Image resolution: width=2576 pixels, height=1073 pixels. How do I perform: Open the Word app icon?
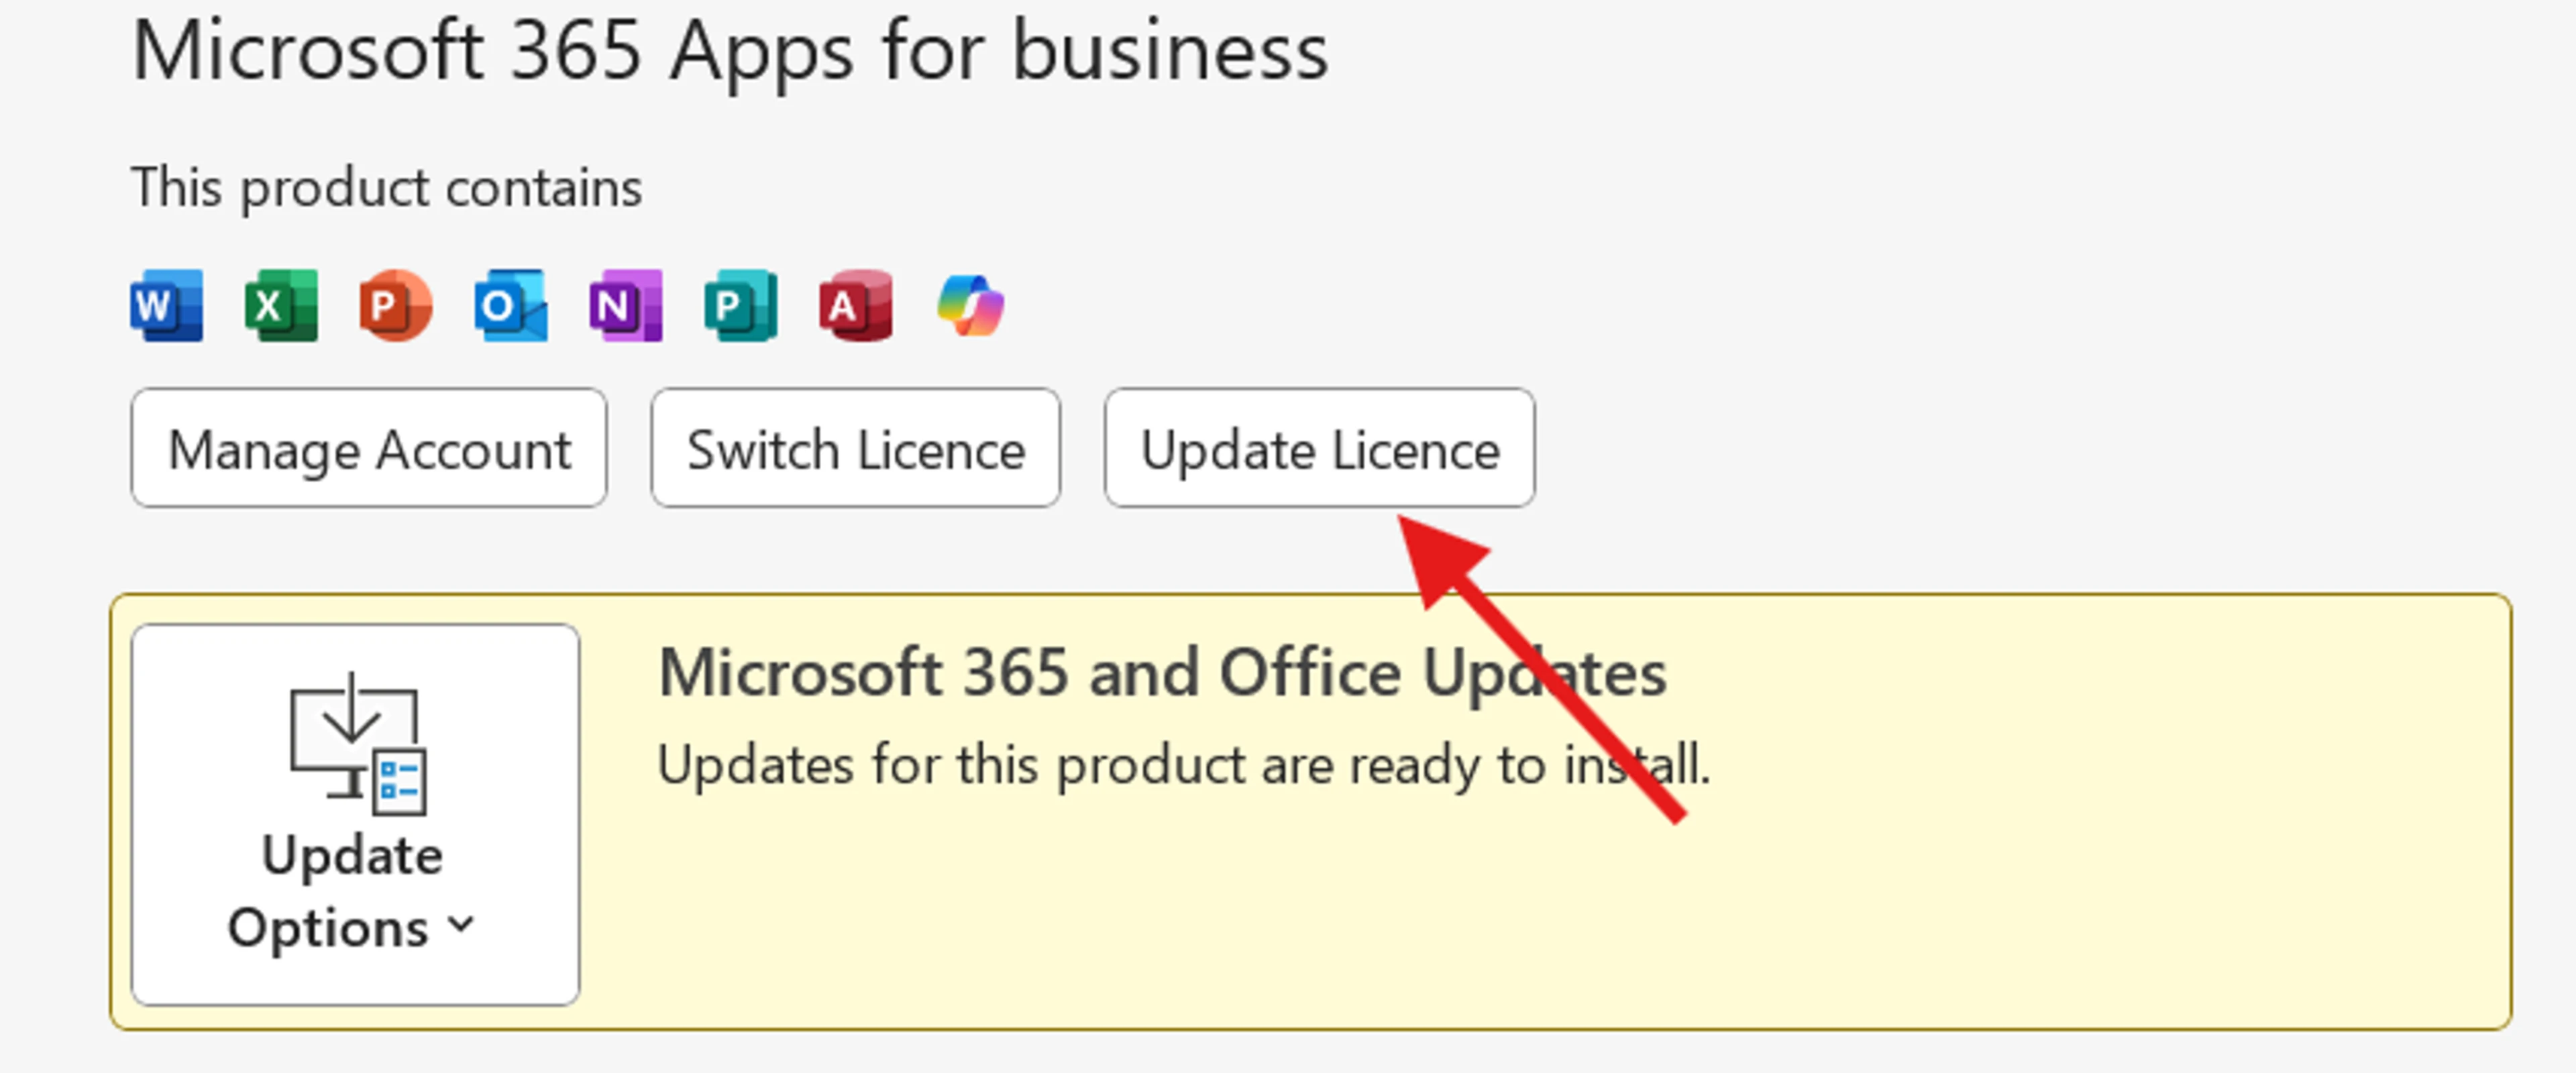pos(168,306)
